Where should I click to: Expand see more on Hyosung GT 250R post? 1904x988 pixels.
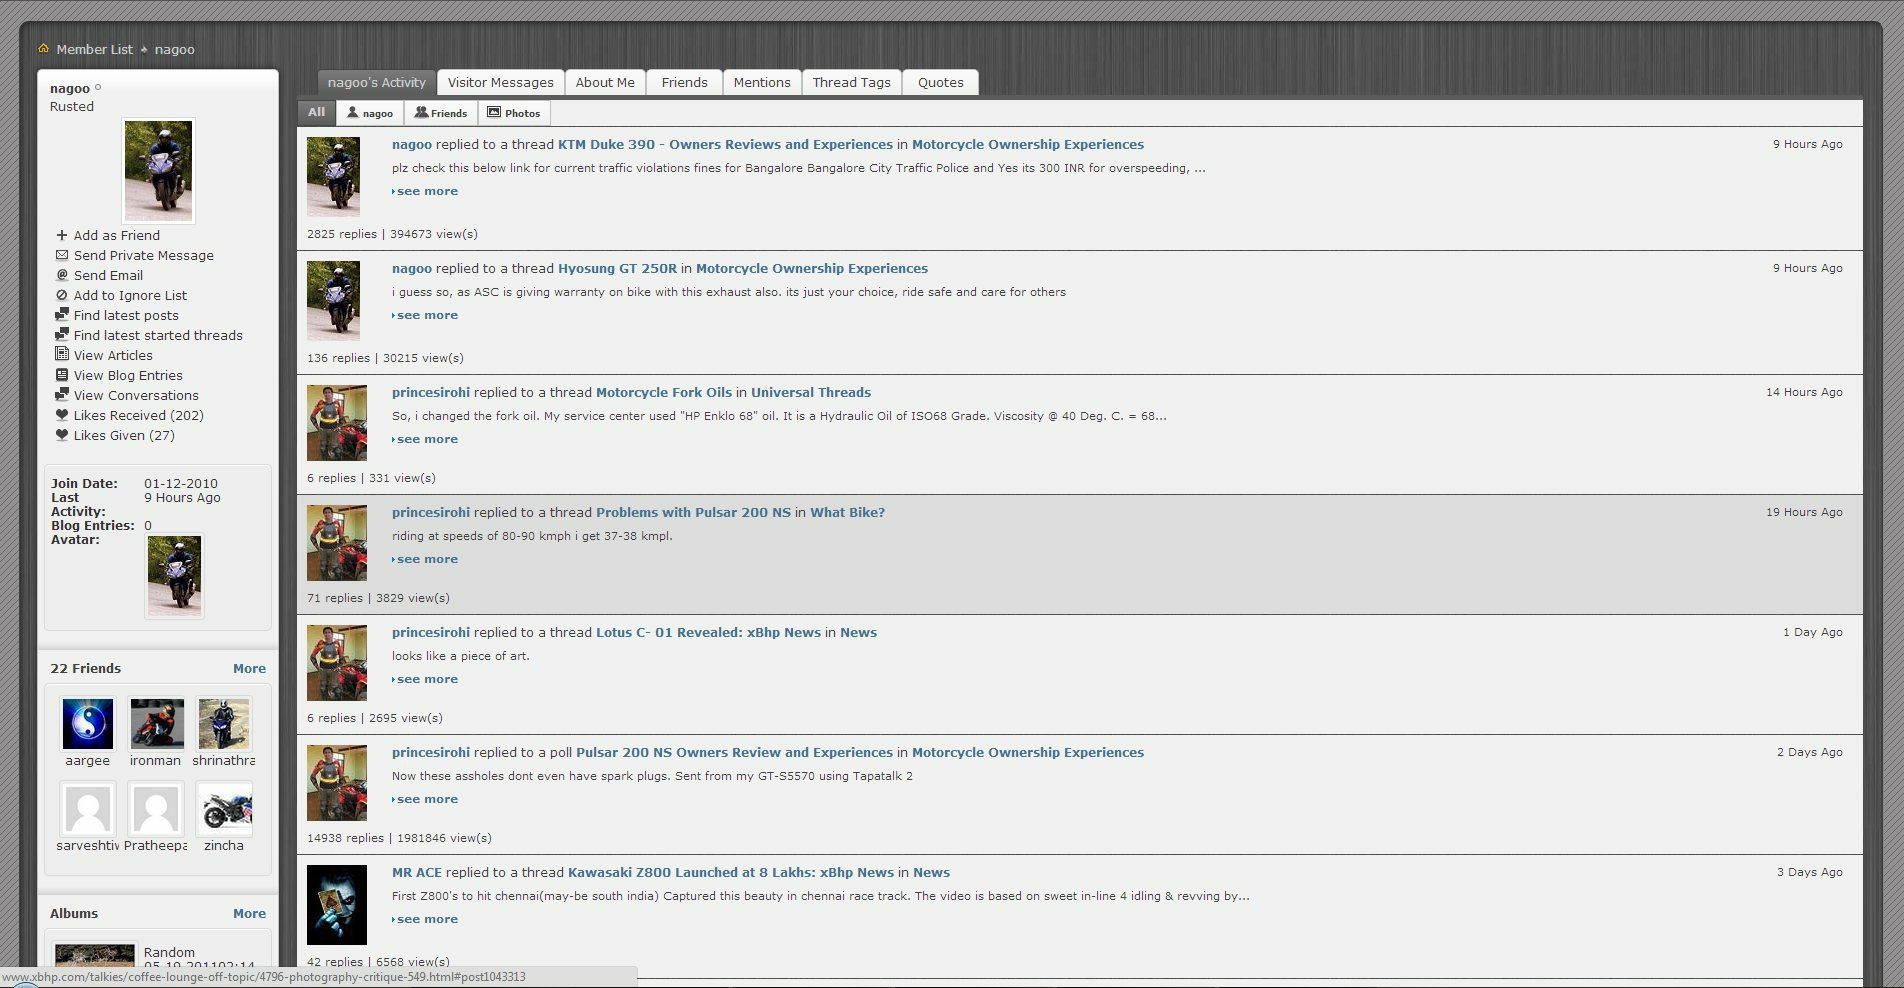[425, 315]
